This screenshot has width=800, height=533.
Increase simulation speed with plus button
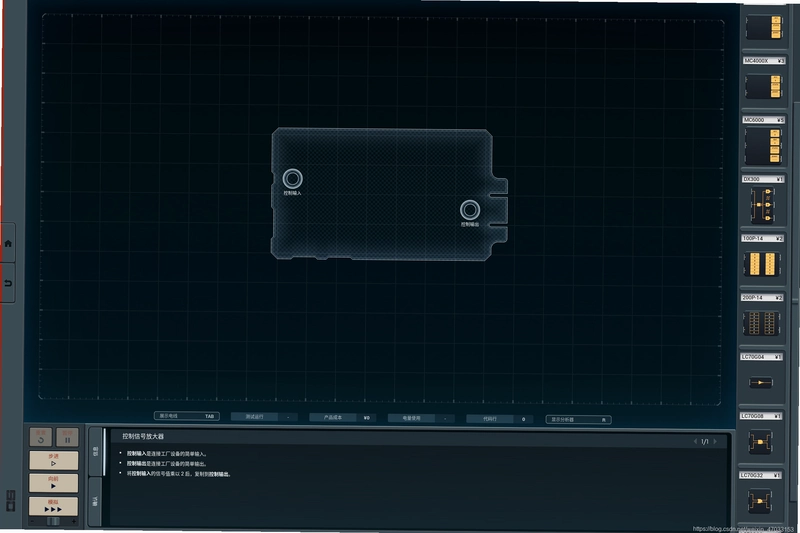74,522
